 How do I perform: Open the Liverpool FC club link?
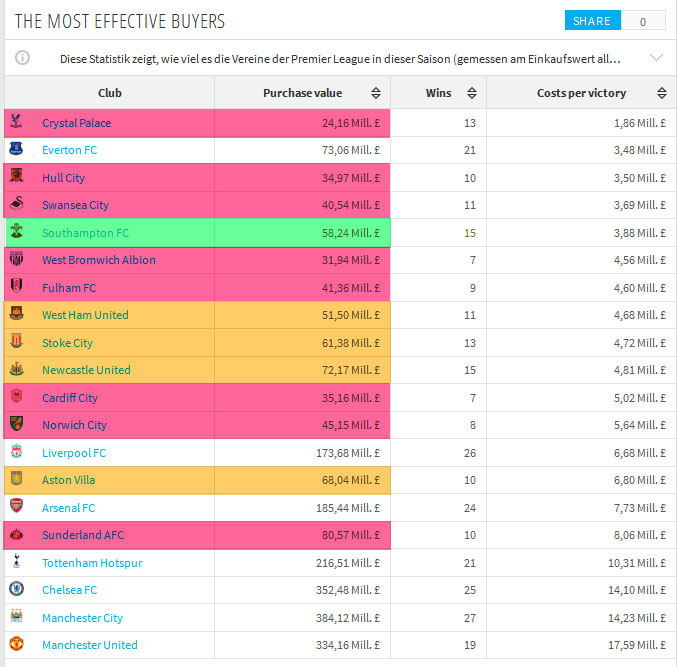(x=74, y=453)
